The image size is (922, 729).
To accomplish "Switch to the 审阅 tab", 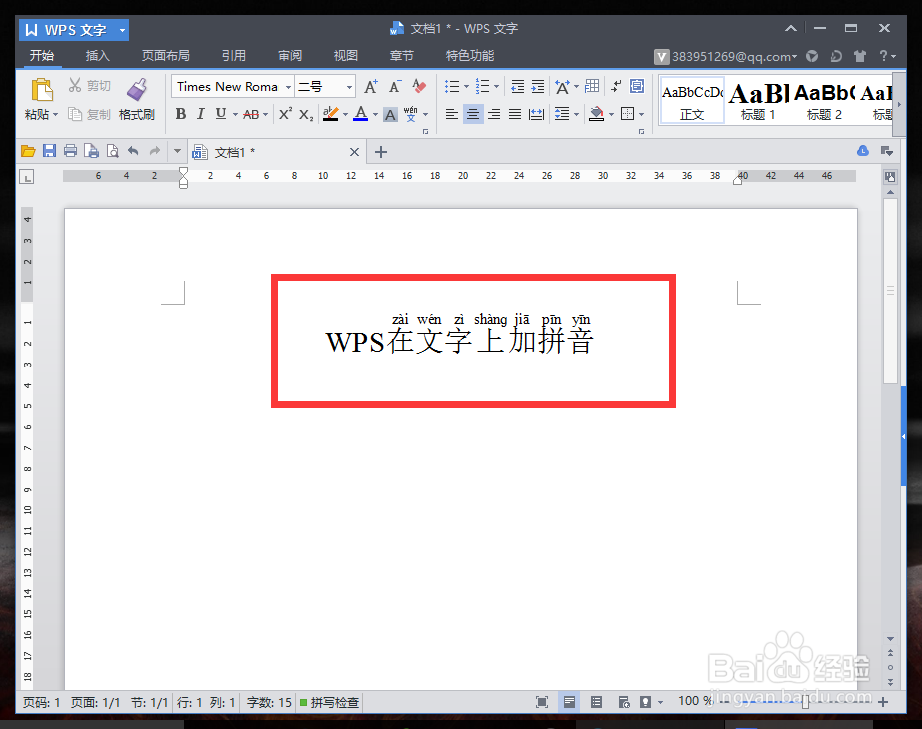I will pyautogui.click(x=290, y=56).
